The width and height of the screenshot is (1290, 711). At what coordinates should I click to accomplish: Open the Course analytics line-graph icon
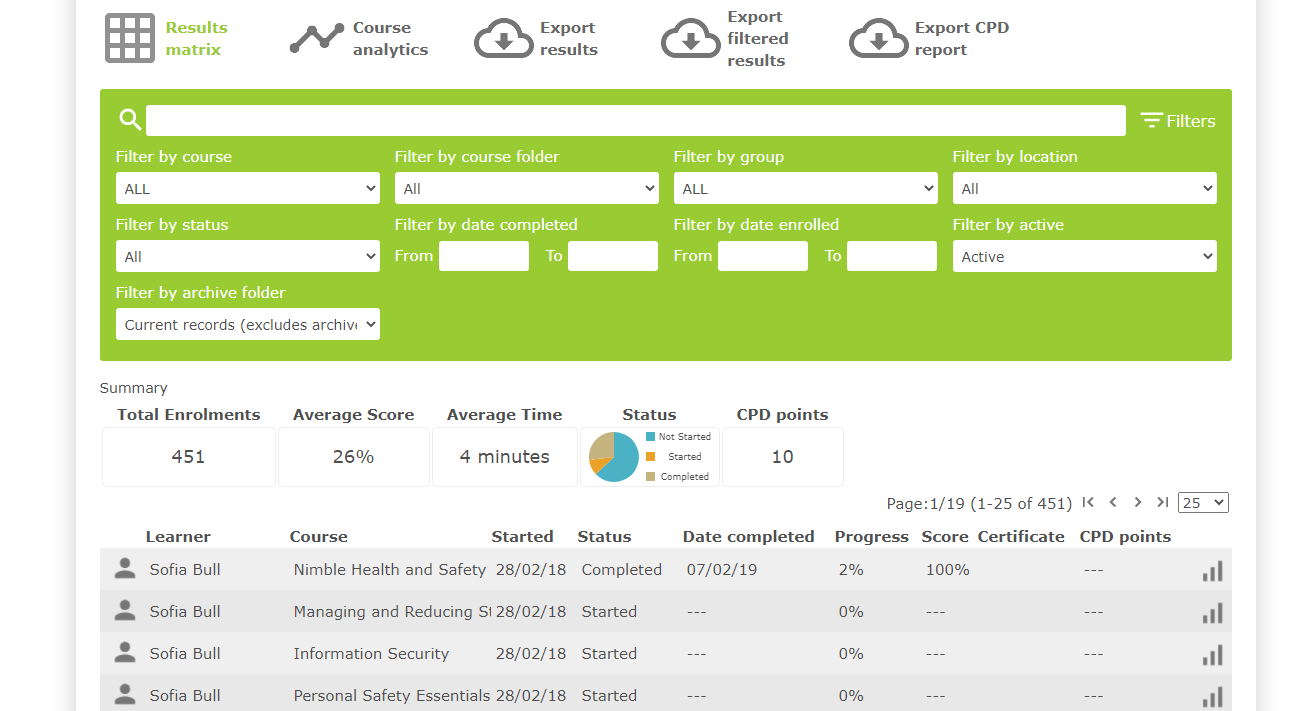(x=317, y=39)
